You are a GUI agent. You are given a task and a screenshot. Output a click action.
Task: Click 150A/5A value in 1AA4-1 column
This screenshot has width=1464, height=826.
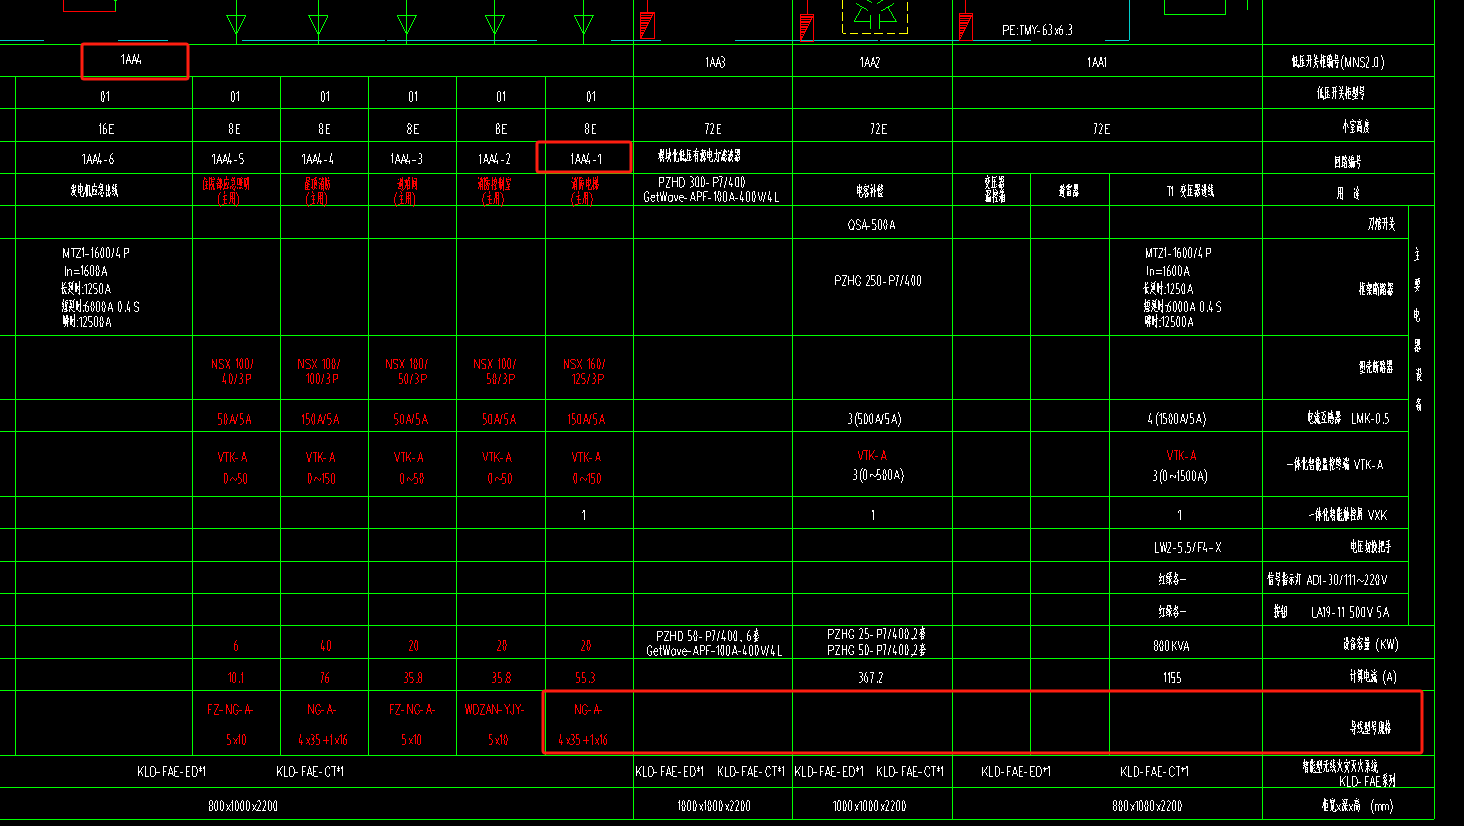point(586,419)
